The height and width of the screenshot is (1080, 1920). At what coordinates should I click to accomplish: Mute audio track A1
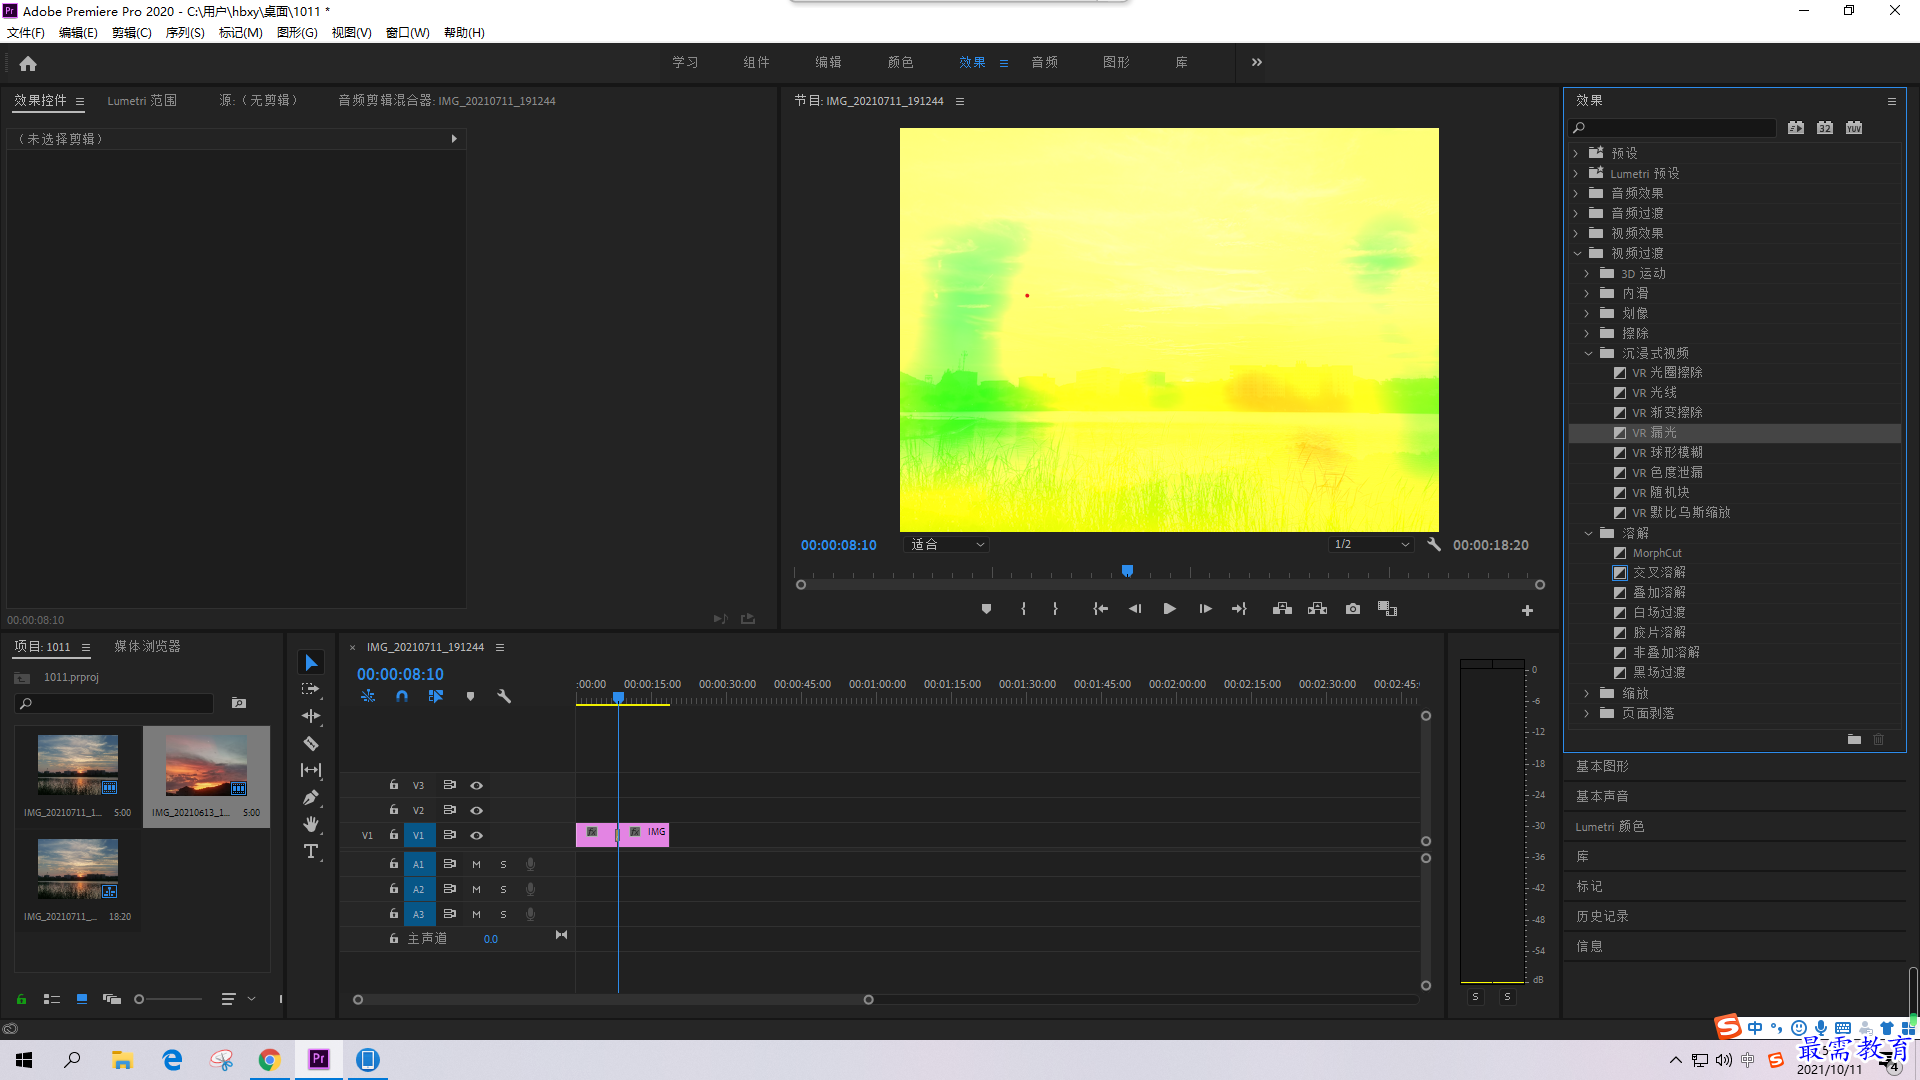coord(476,864)
